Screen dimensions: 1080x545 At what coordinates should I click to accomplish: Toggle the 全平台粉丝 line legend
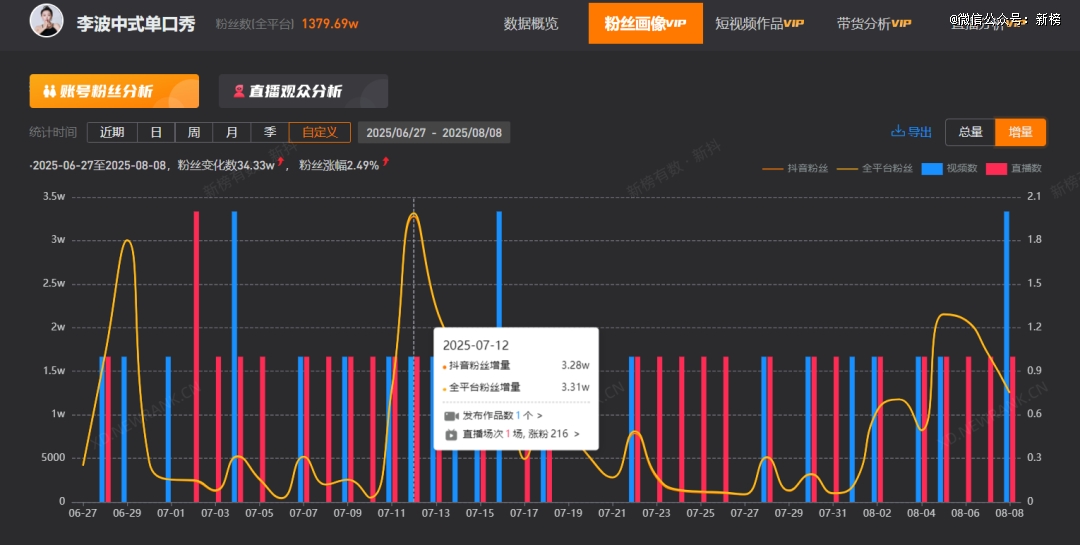[x=875, y=168]
